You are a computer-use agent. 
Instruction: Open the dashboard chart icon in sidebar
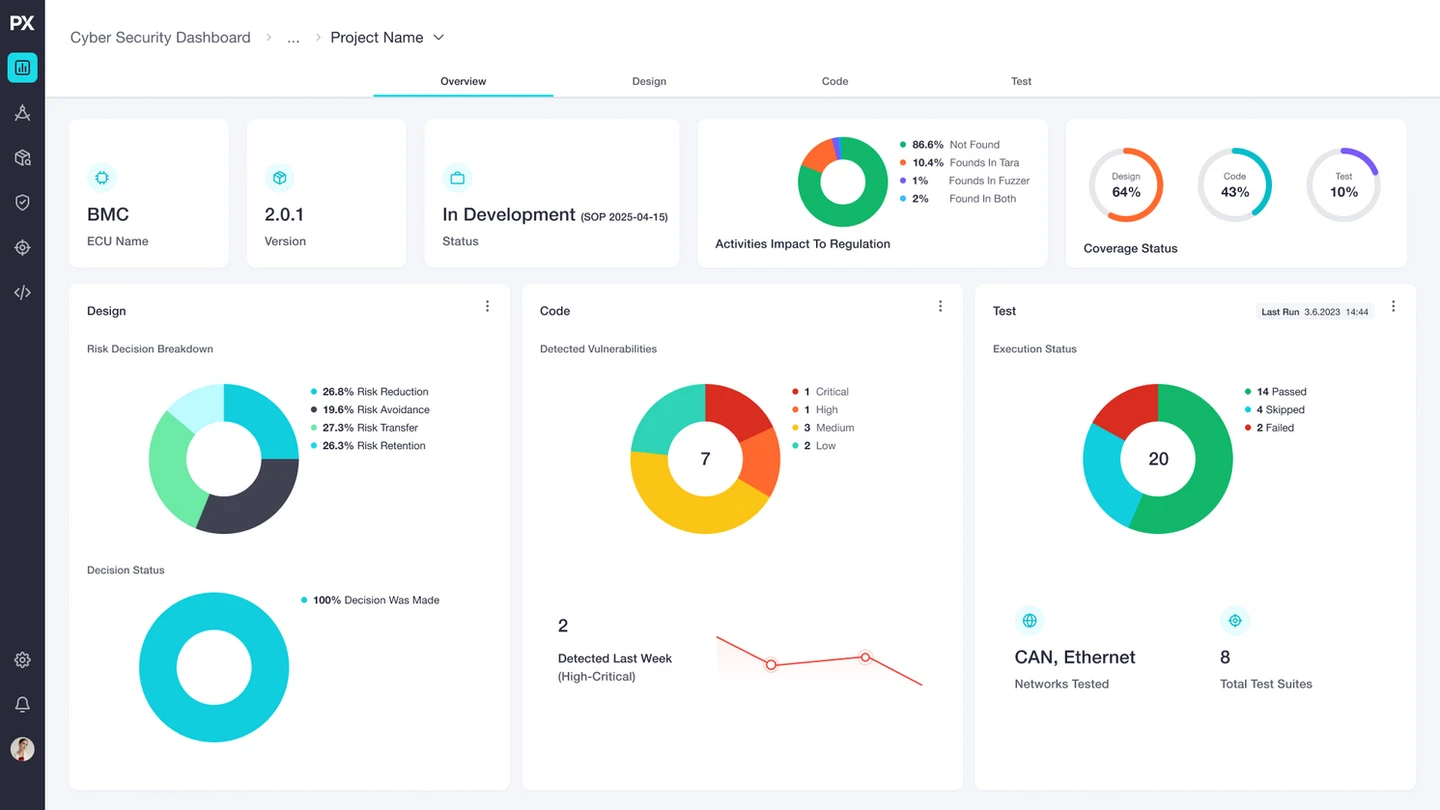pos(22,68)
